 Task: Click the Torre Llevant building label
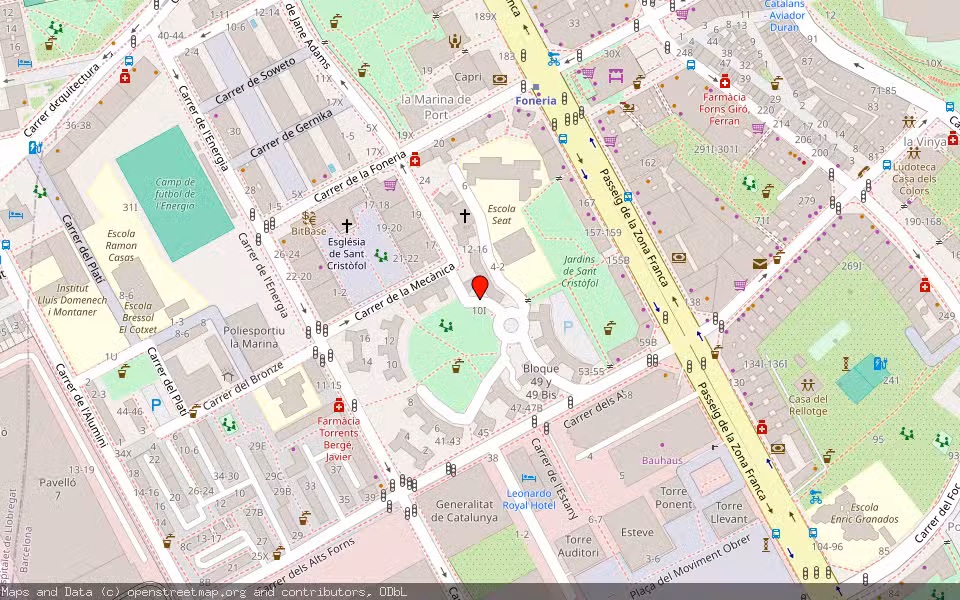pos(729,512)
